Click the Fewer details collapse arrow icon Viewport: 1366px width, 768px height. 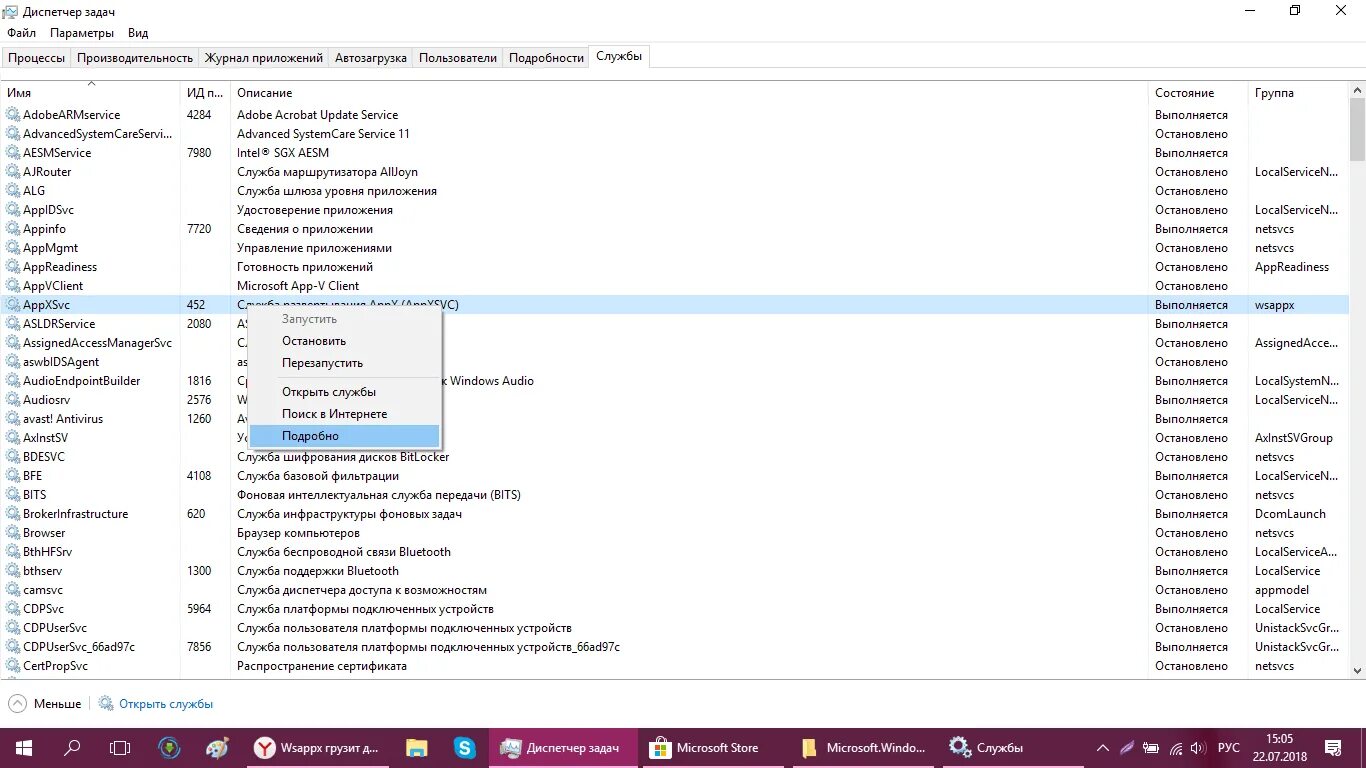pyautogui.click(x=17, y=704)
